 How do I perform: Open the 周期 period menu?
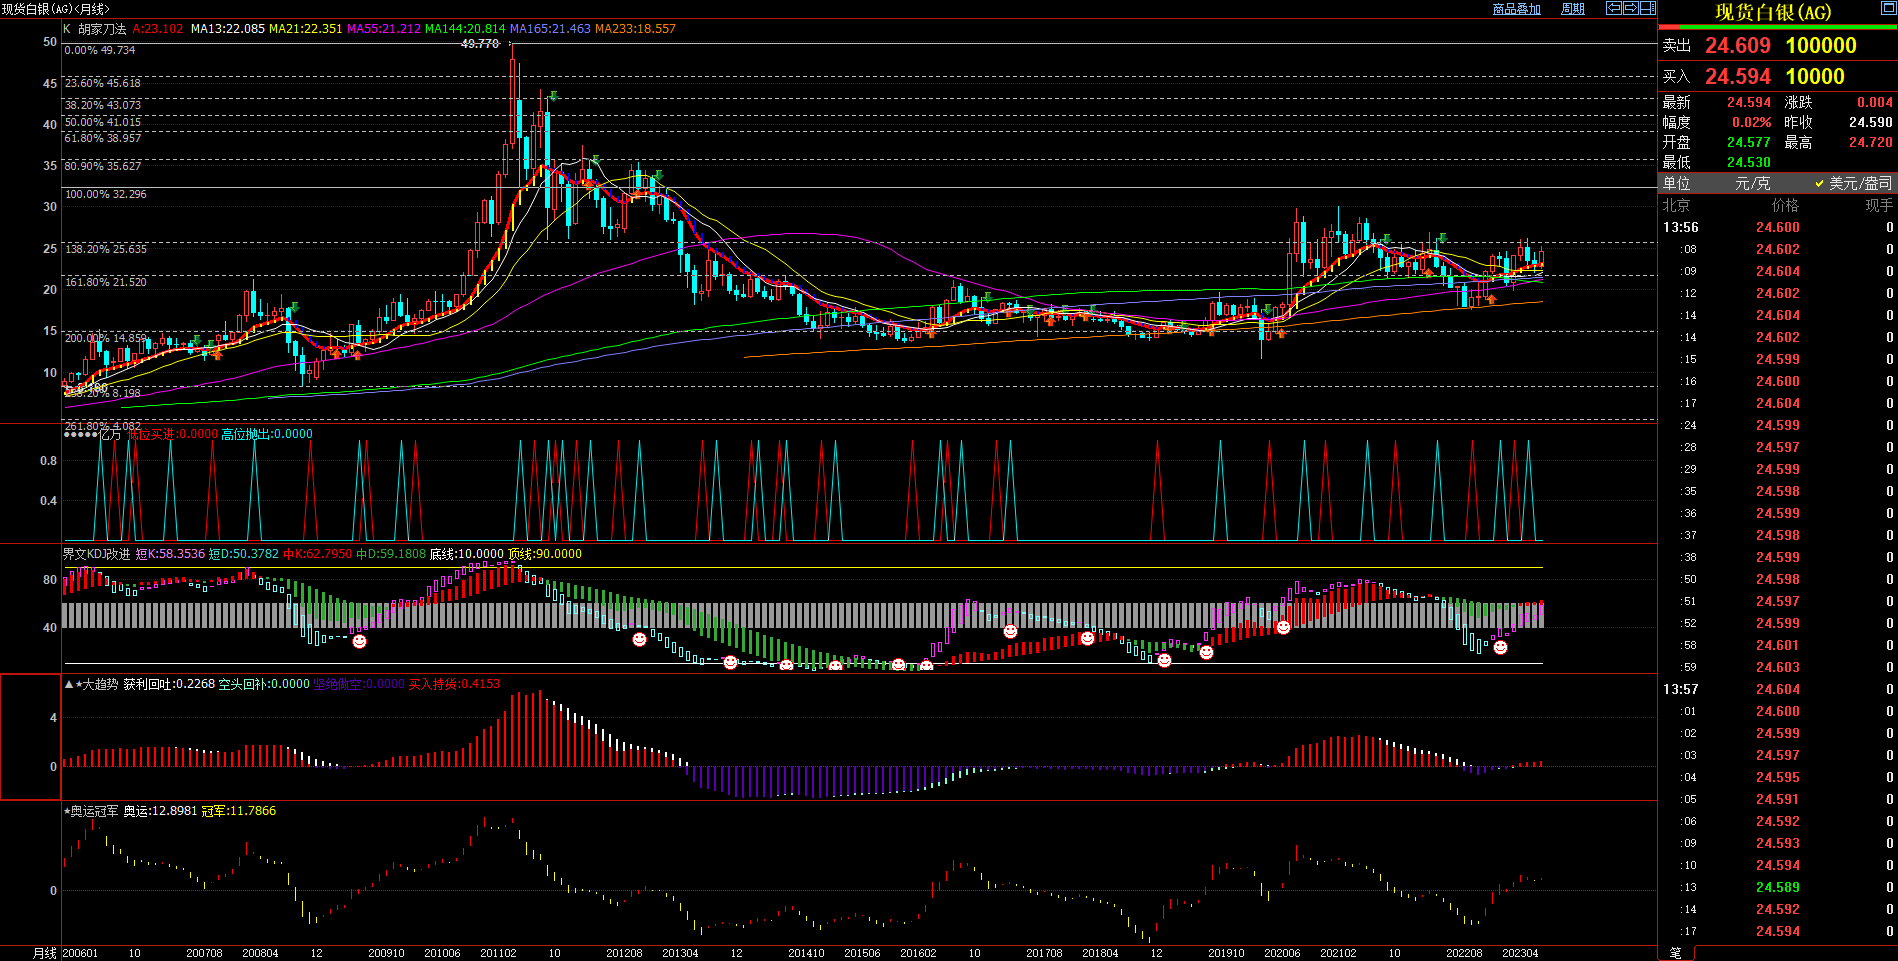coord(1573,9)
